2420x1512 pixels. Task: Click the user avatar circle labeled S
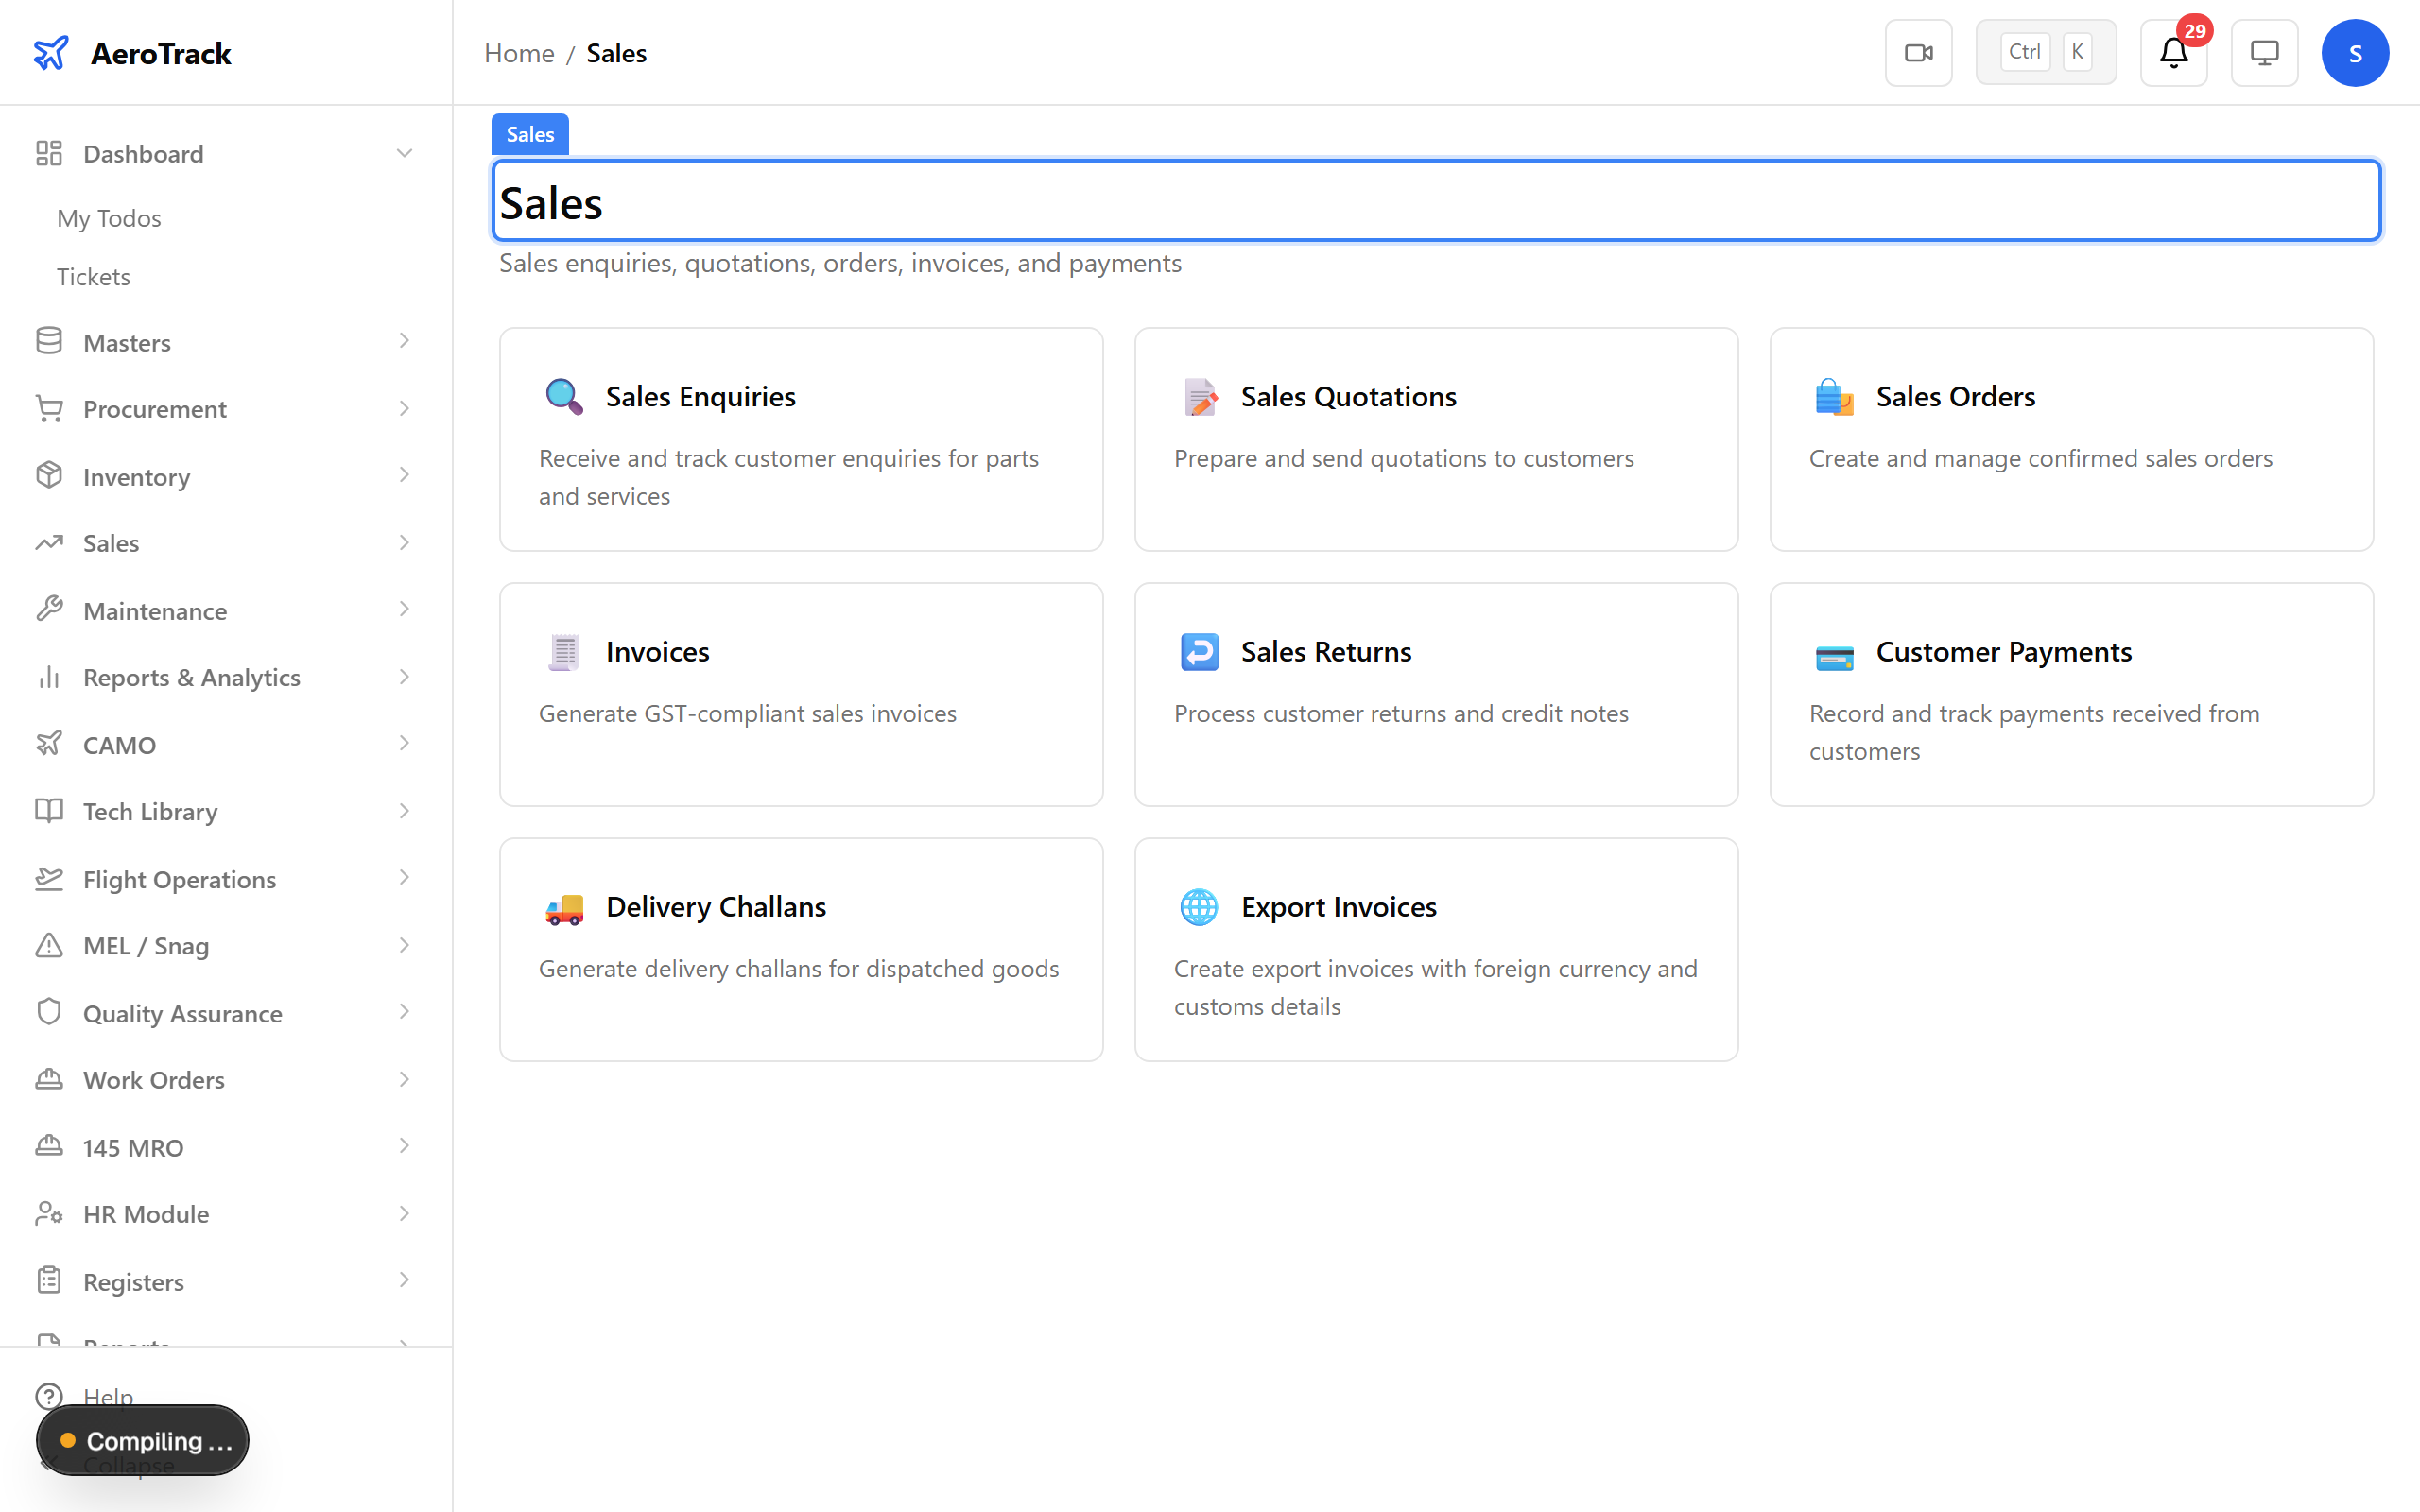point(2355,52)
